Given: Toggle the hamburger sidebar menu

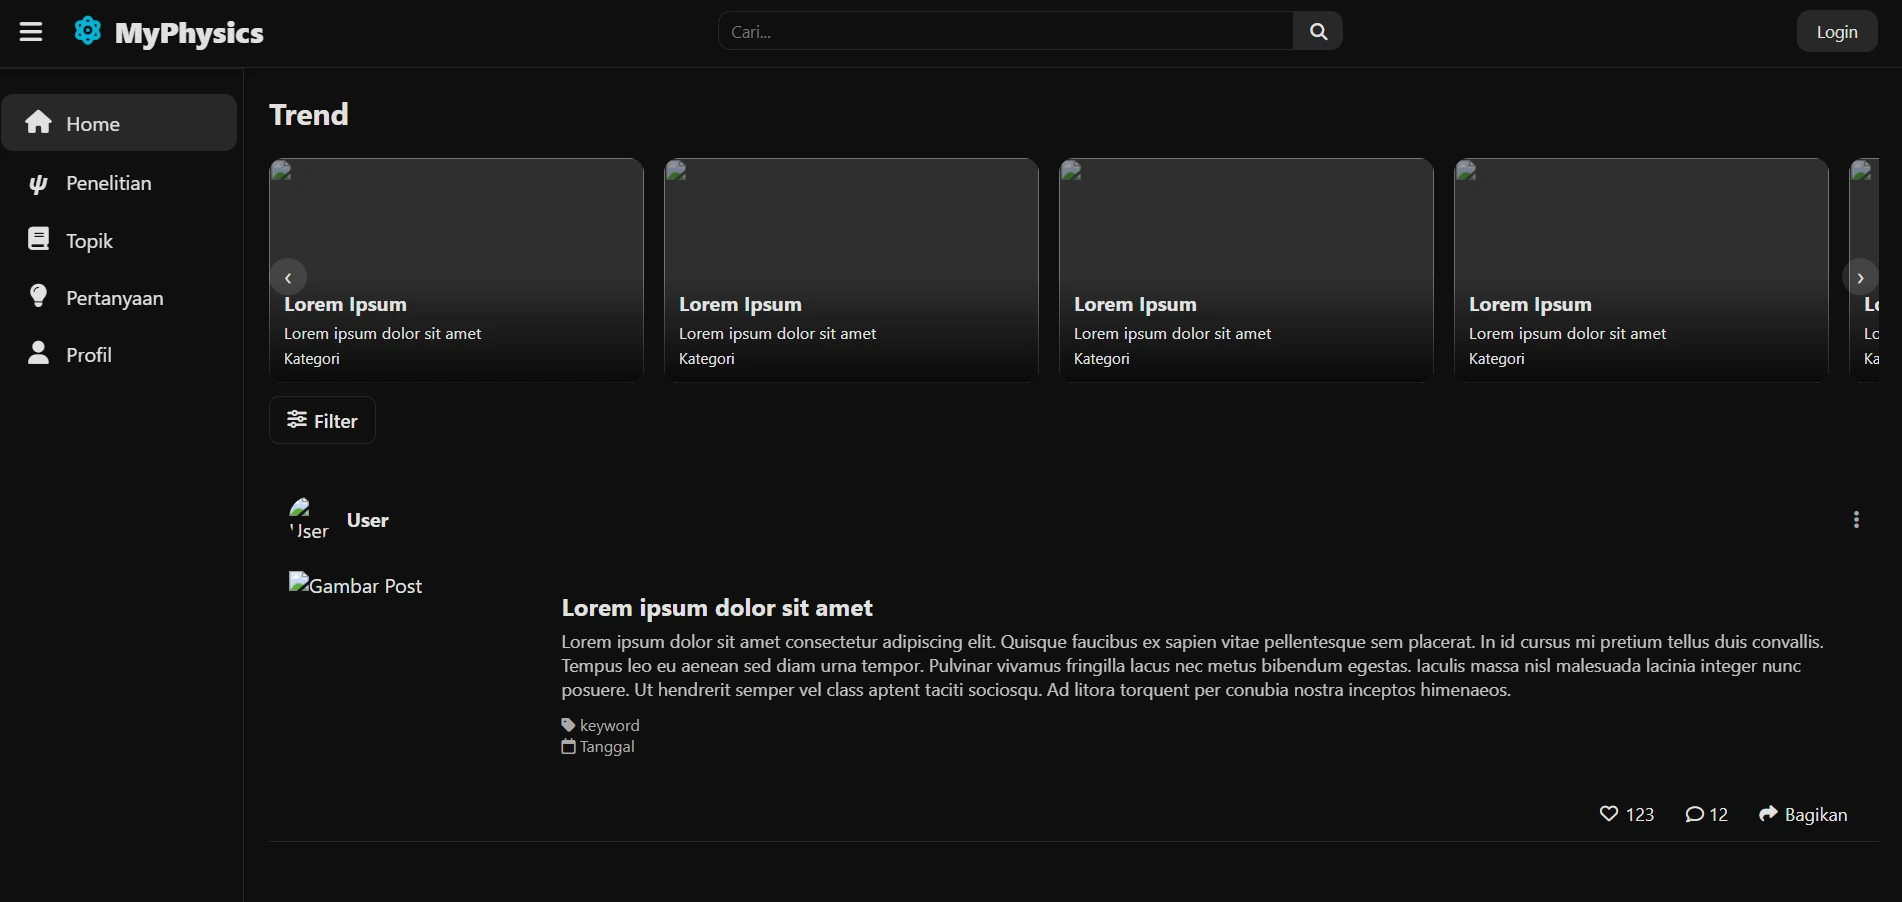Looking at the screenshot, I should pyautogui.click(x=31, y=32).
